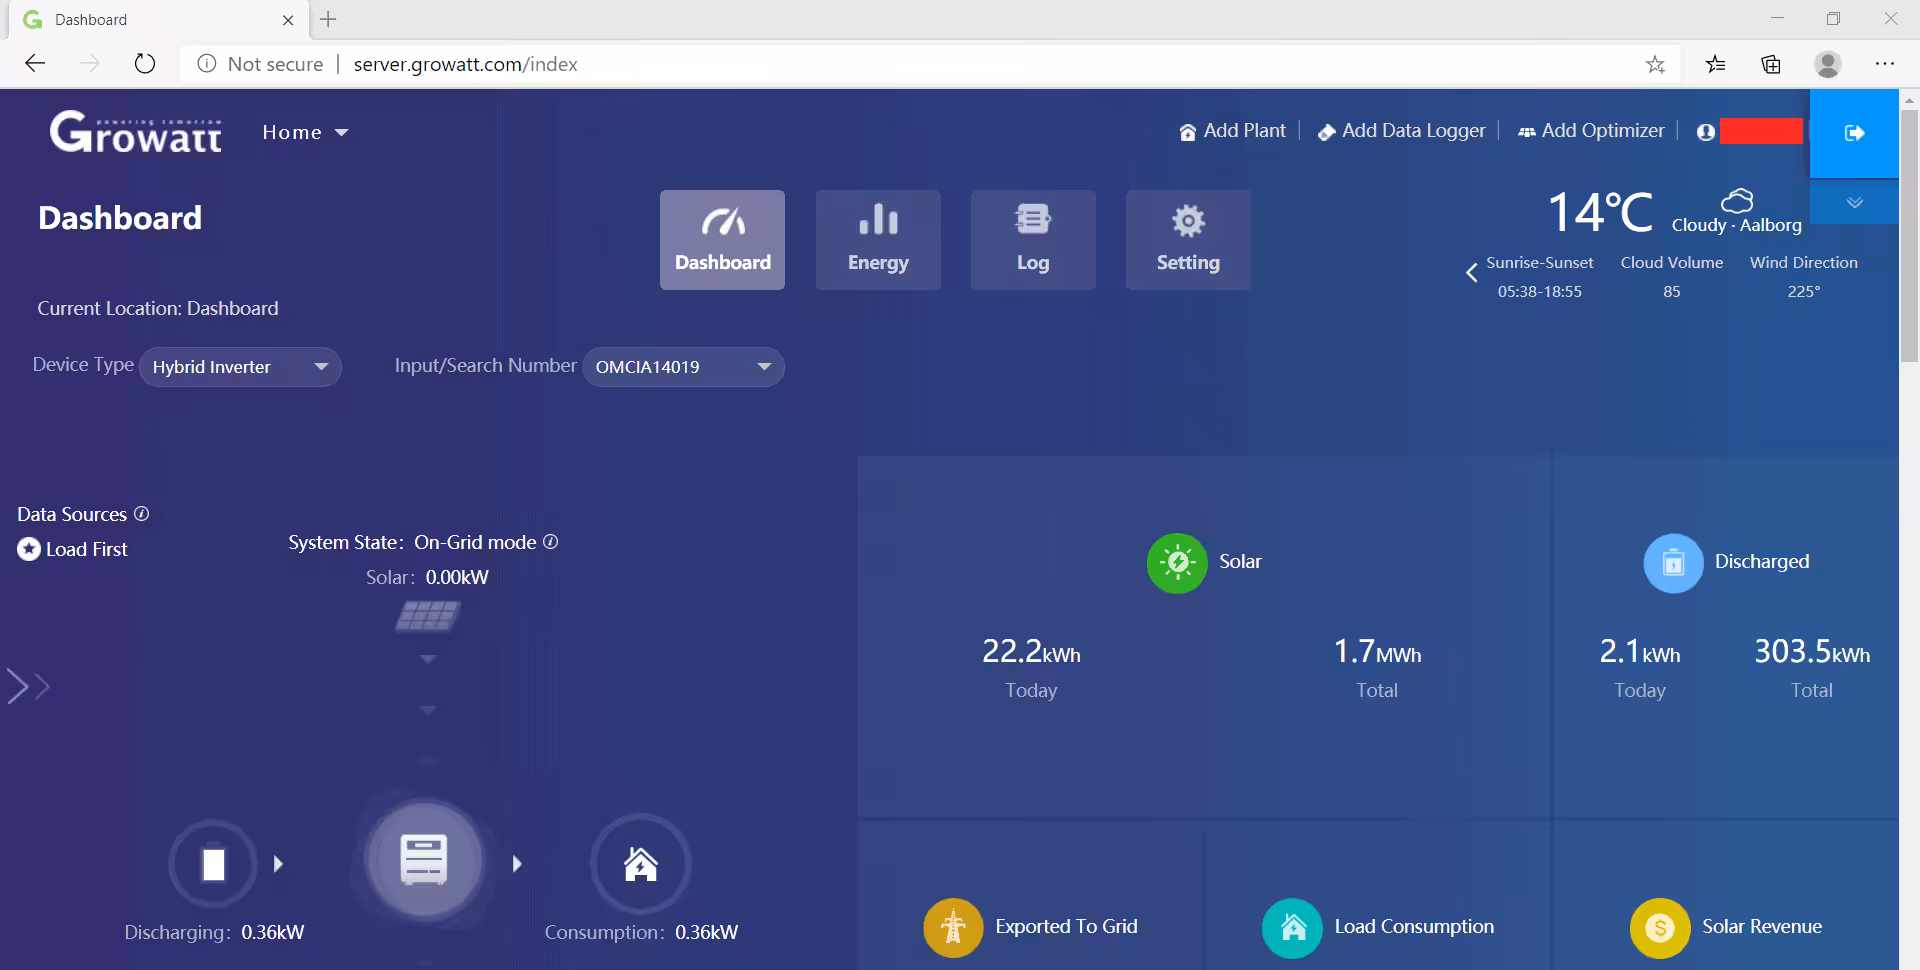Click the Consumption 0.36kW reading
The height and width of the screenshot is (970, 1920).
point(641,932)
